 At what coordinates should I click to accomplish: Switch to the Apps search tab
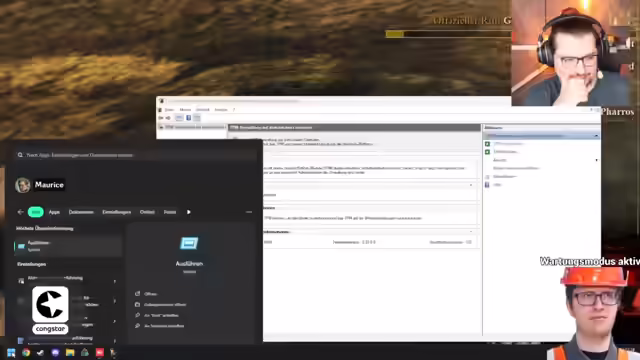coord(54,212)
